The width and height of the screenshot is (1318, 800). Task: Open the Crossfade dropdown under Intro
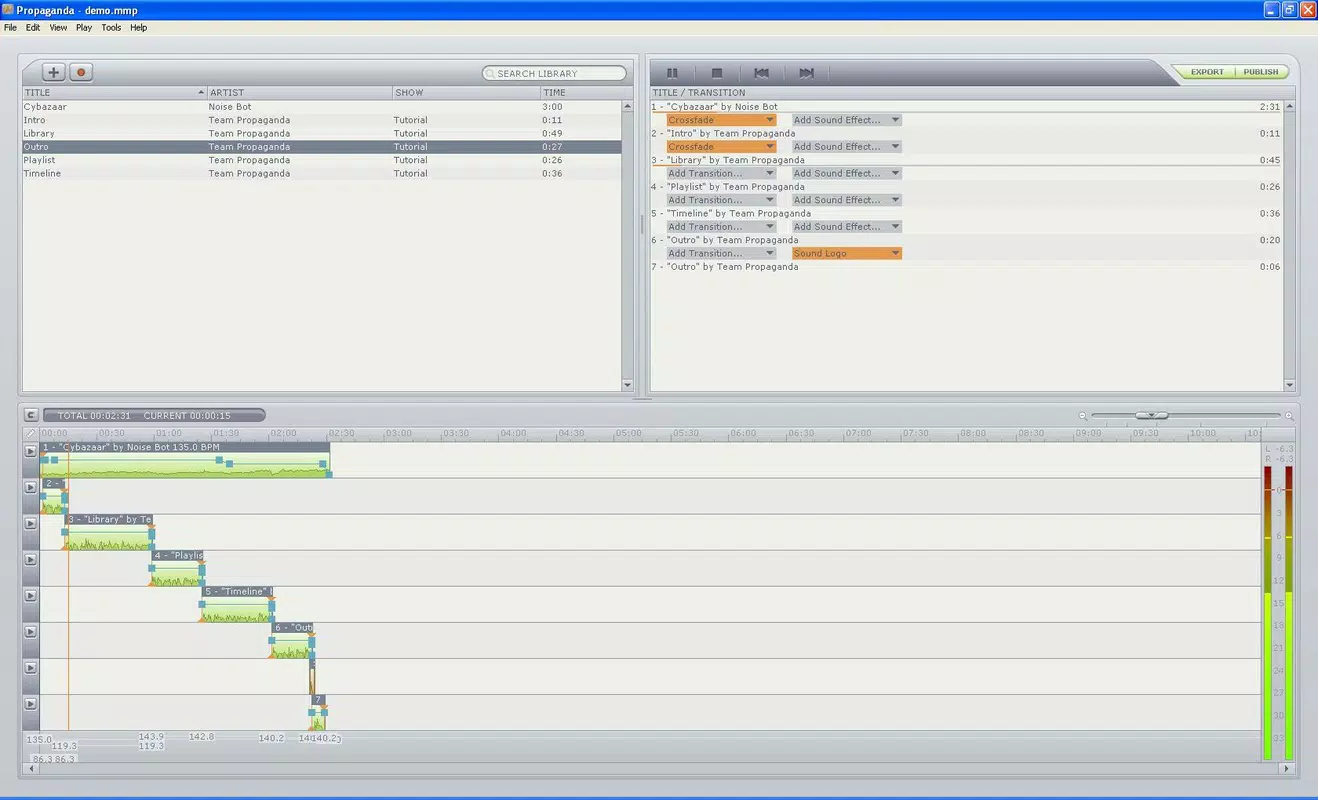[x=721, y=147]
